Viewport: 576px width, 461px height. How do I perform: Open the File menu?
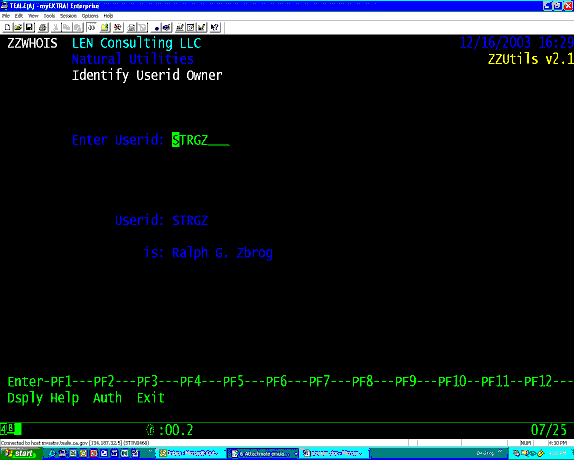pos(6,16)
